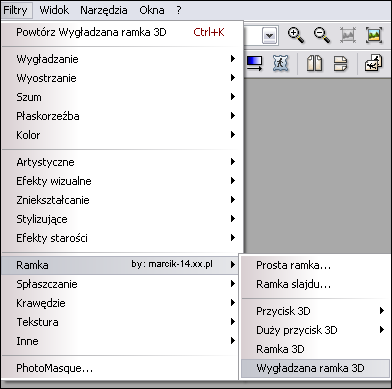Expand the Wyostrzanie submenu
This screenshot has height=389, width=392.
[122, 78]
